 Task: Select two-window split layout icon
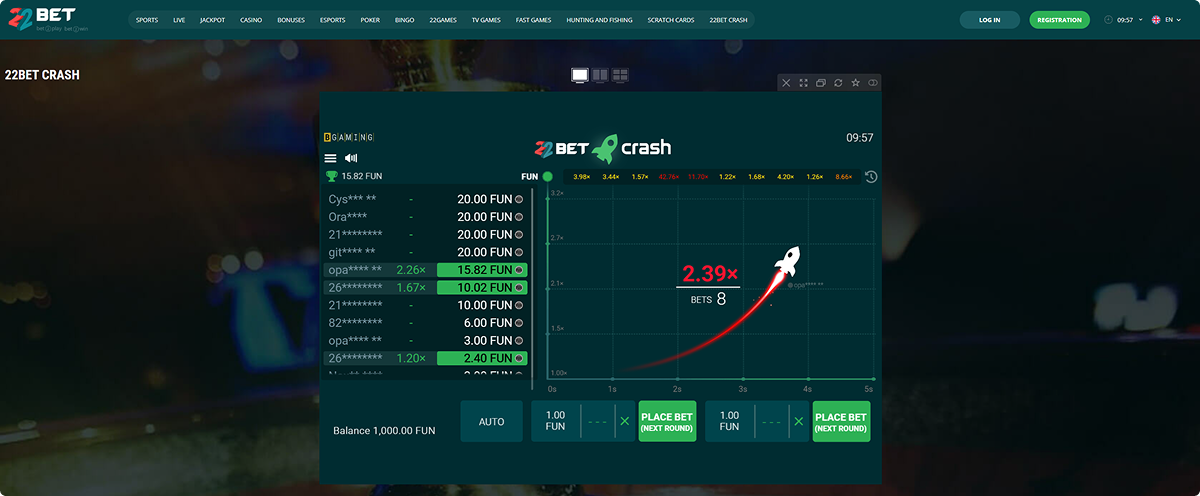600,75
